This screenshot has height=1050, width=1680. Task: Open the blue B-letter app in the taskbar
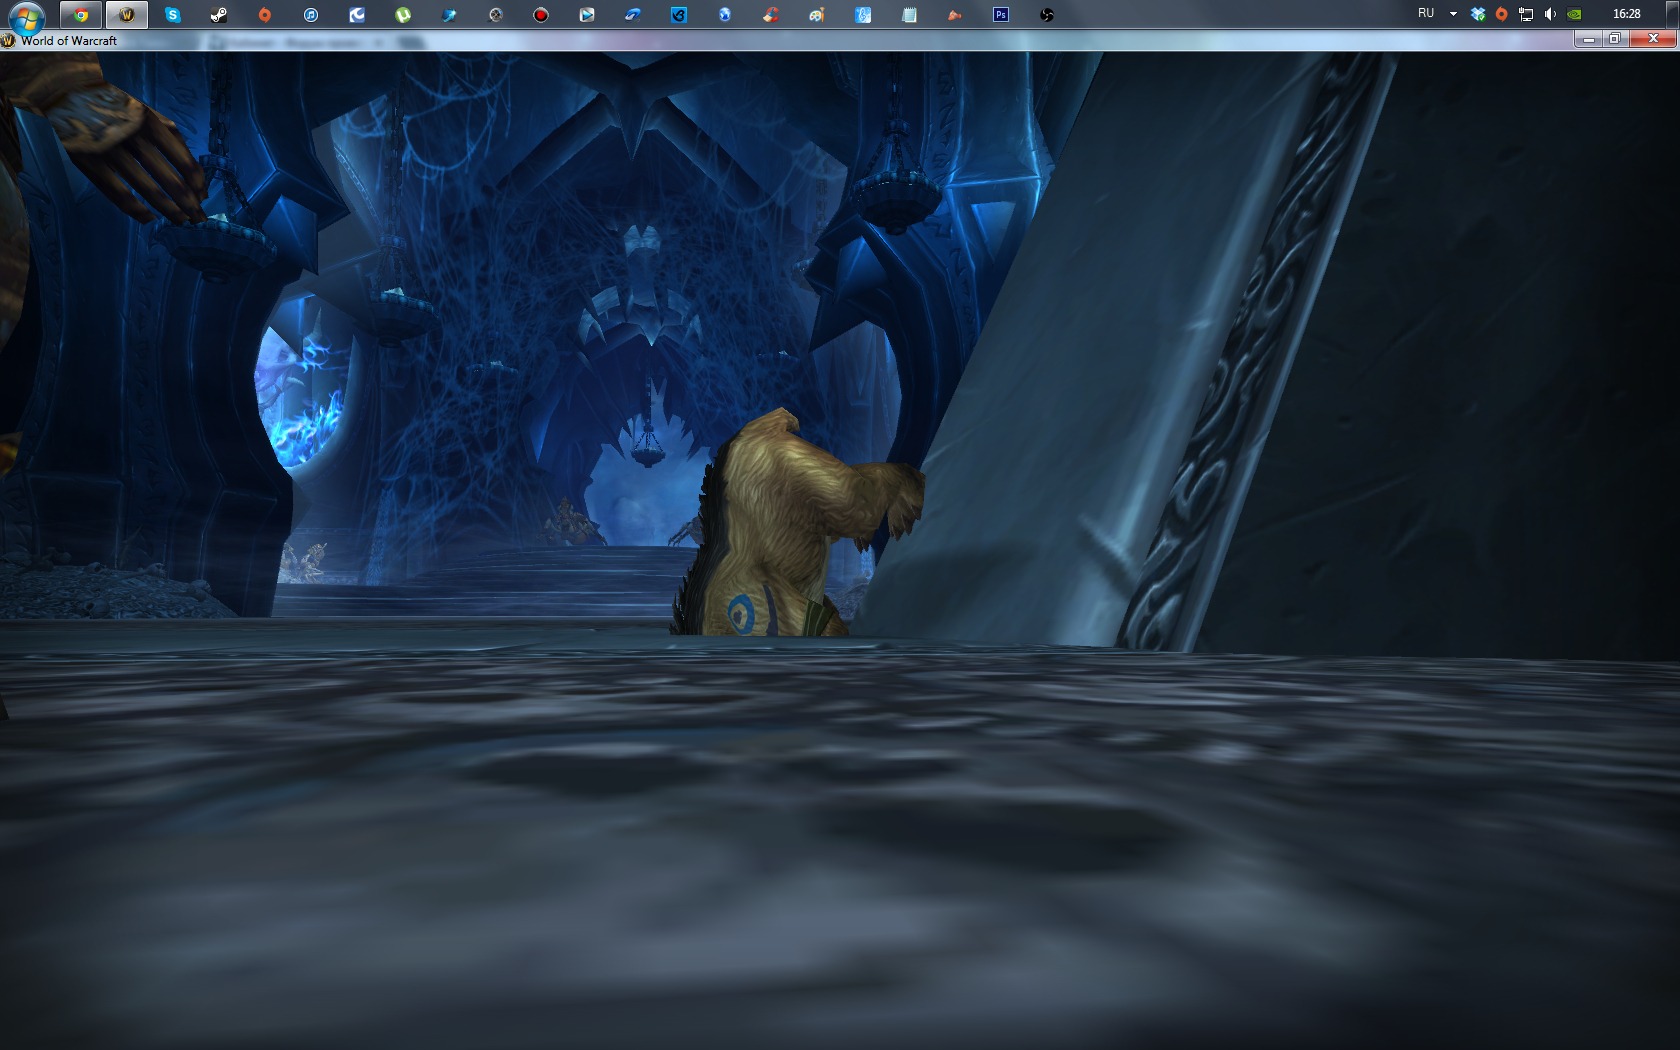[679, 14]
